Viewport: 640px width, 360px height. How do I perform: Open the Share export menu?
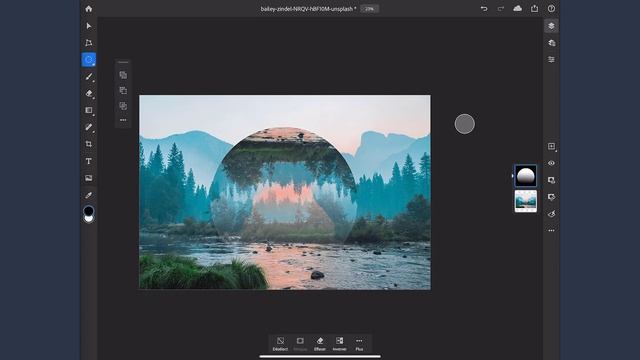tap(534, 9)
